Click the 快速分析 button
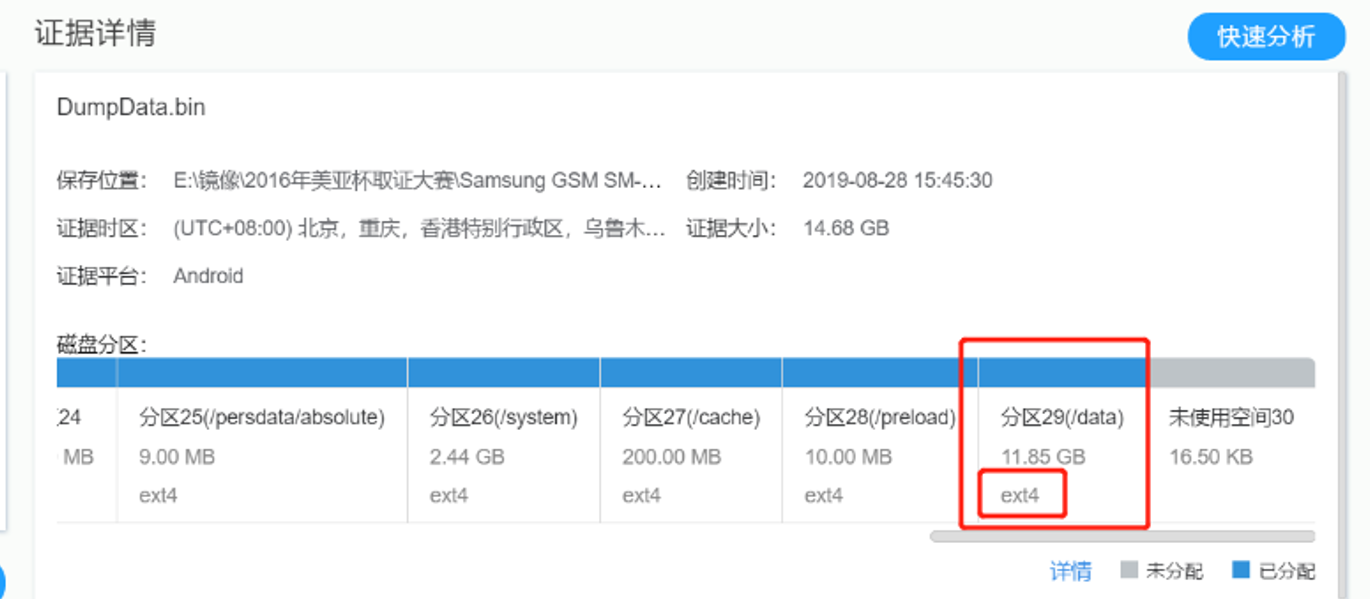The height and width of the screenshot is (599, 1370). [1265, 37]
